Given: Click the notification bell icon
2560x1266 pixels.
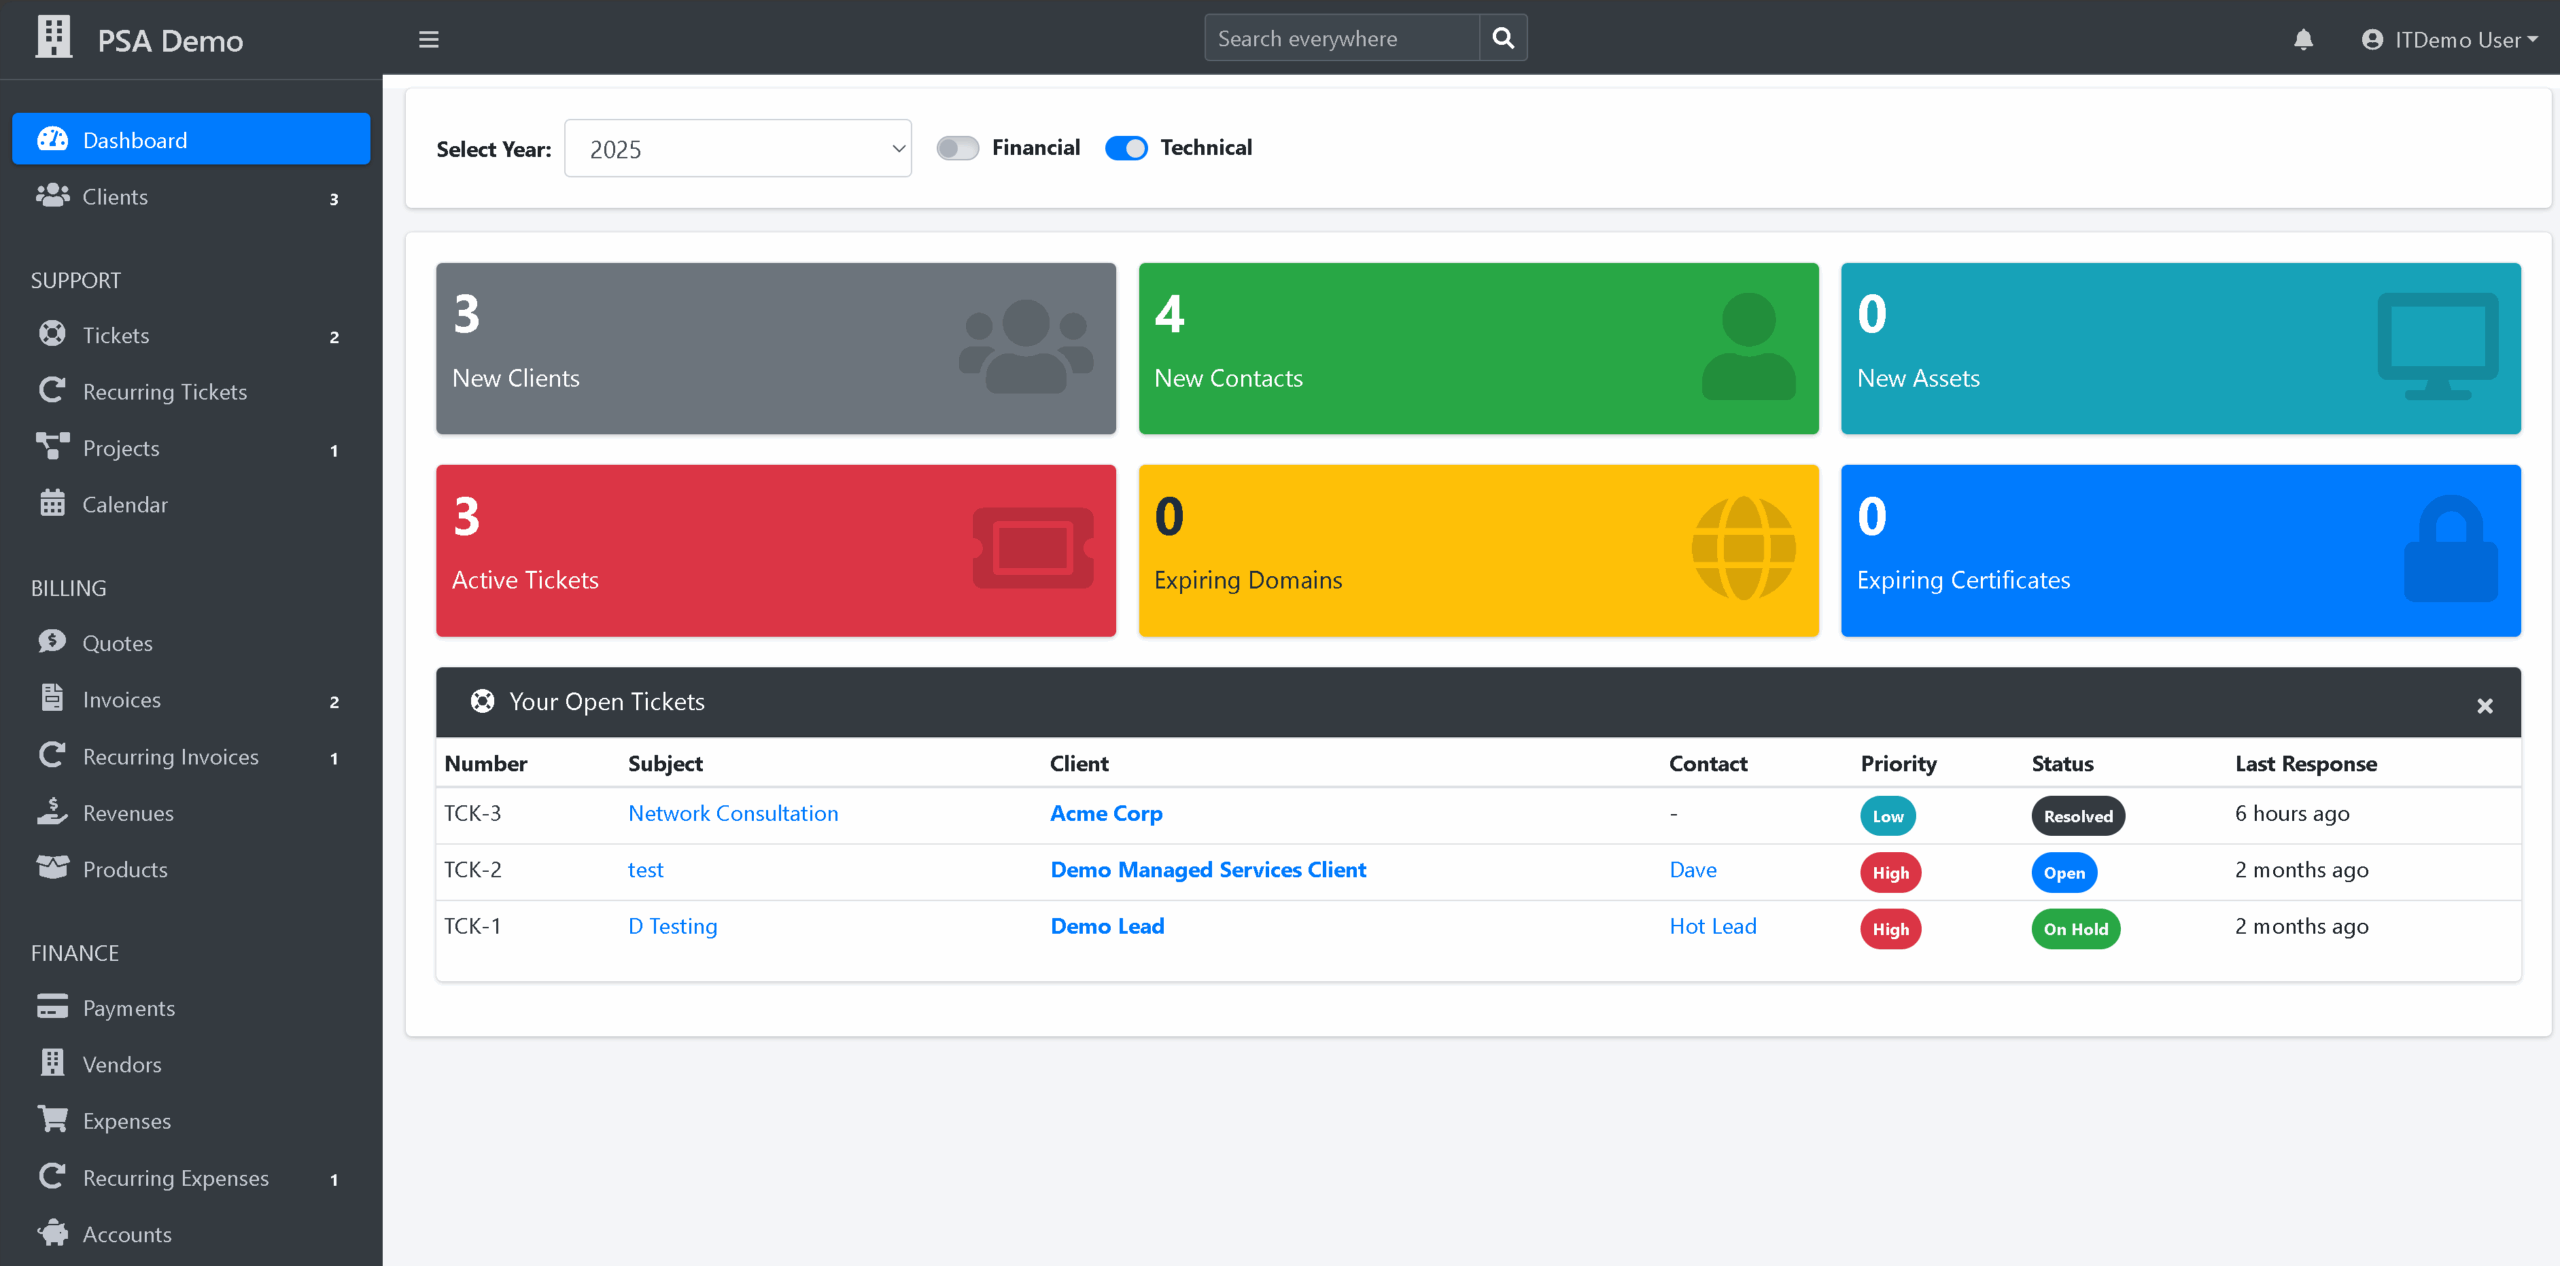Looking at the screenshot, I should click(2303, 40).
